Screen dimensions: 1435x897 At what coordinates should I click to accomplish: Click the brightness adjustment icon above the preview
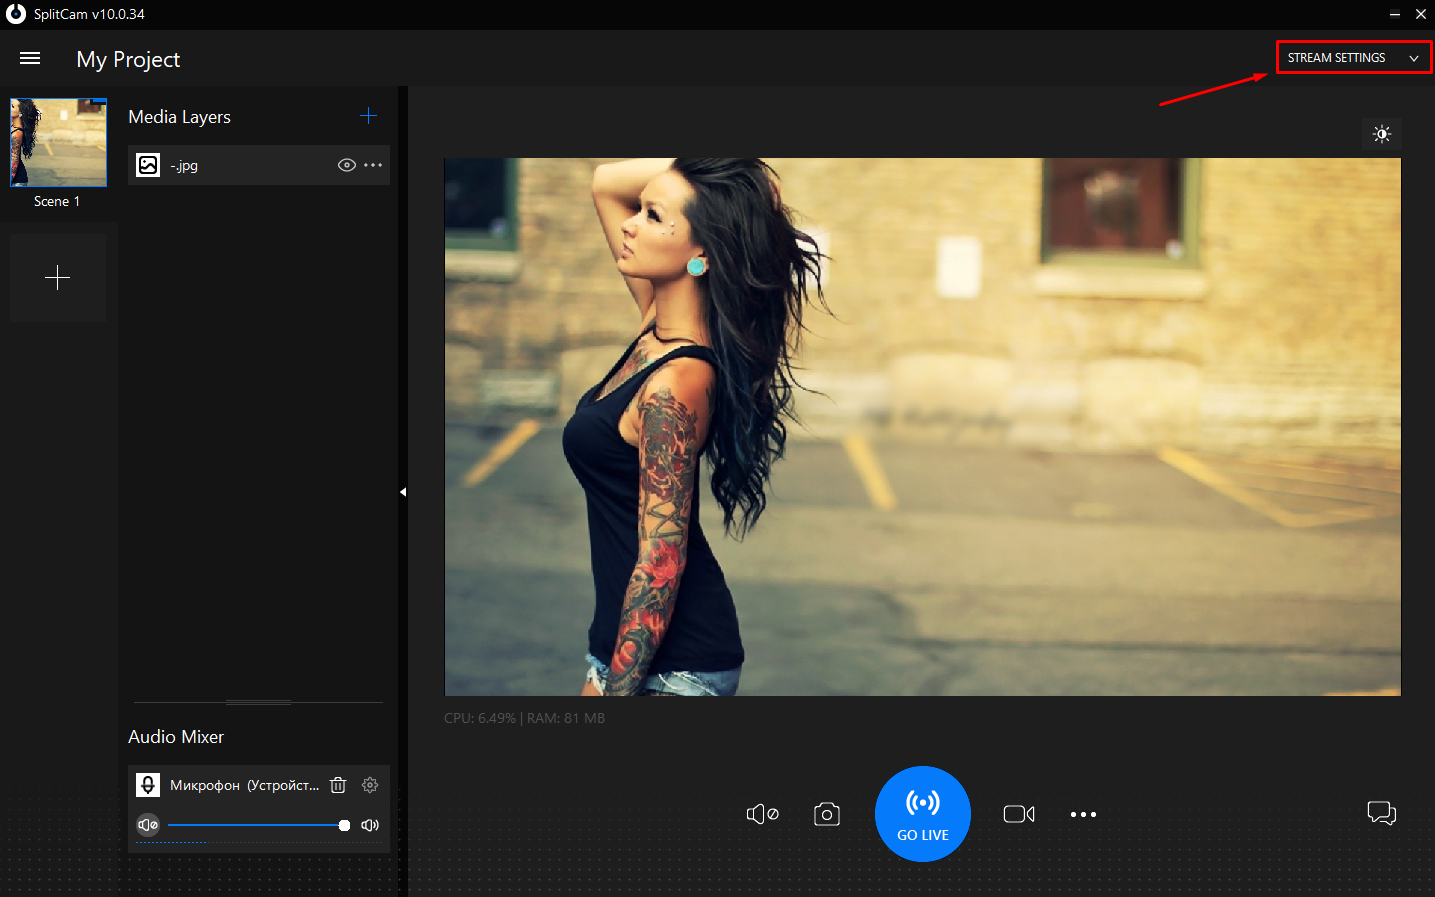point(1382,133)
